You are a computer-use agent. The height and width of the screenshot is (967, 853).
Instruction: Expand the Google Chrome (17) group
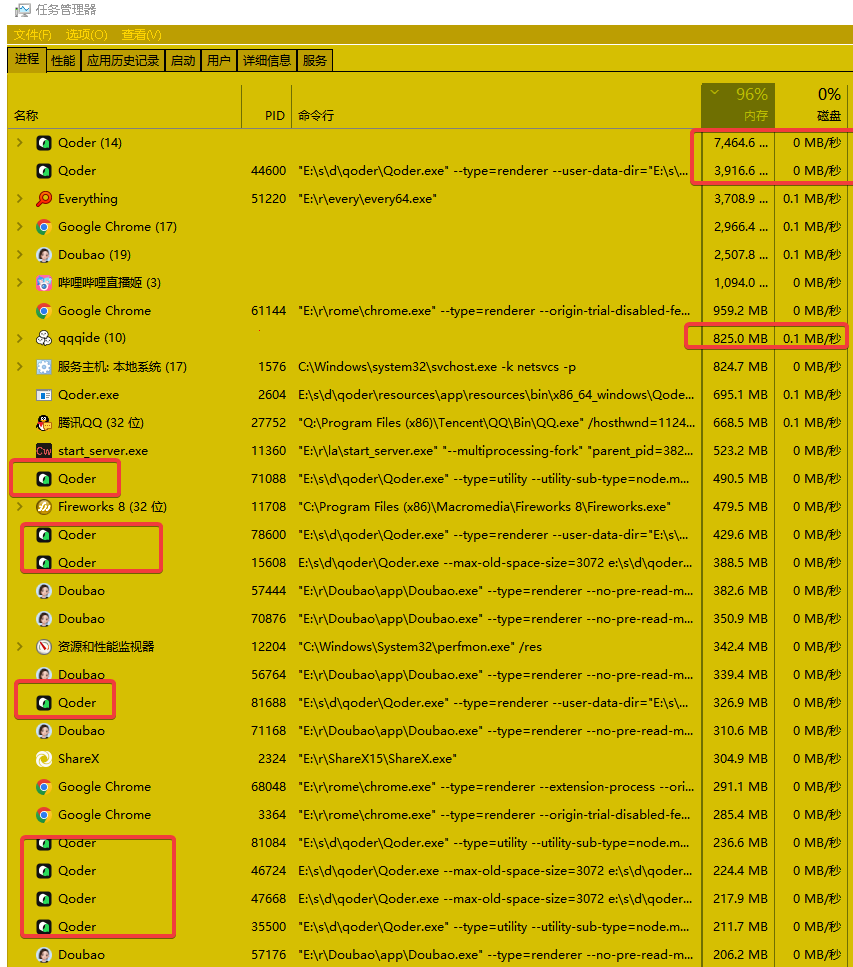coord(20,227)
